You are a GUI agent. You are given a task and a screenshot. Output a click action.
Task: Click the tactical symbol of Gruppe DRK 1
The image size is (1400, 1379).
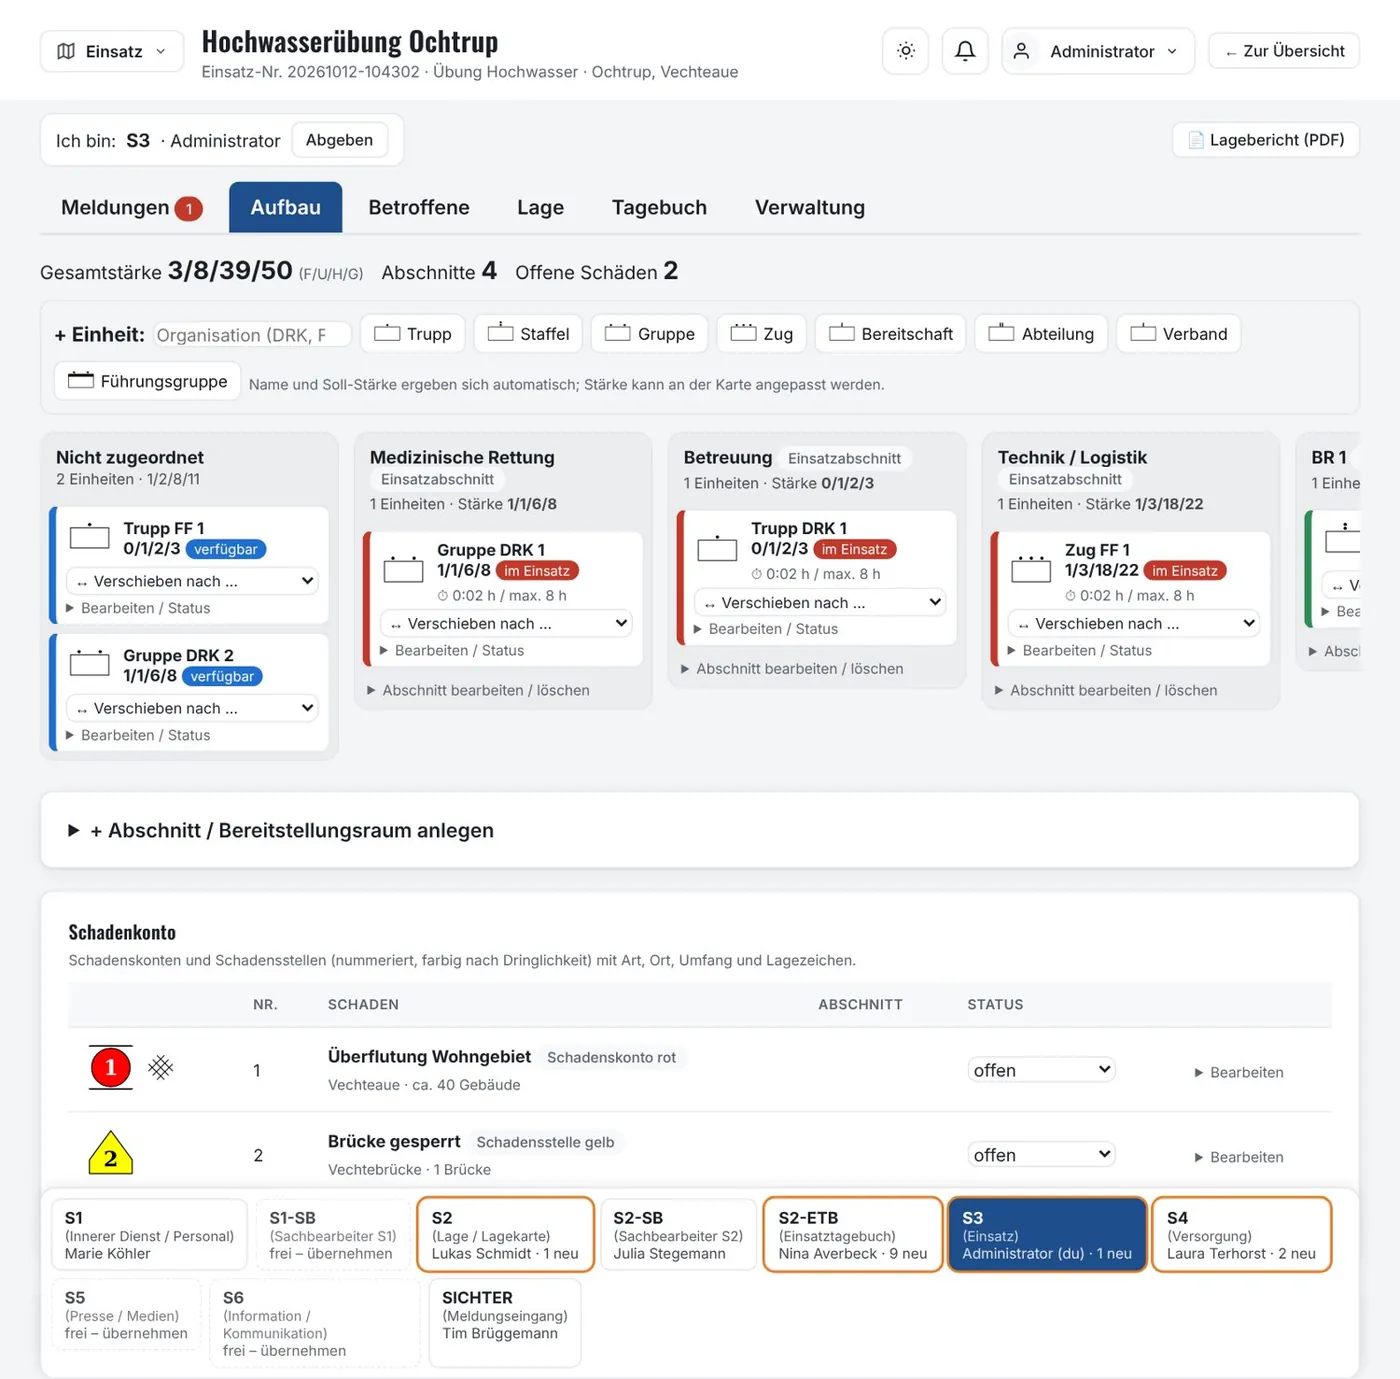tap(404, 569)
